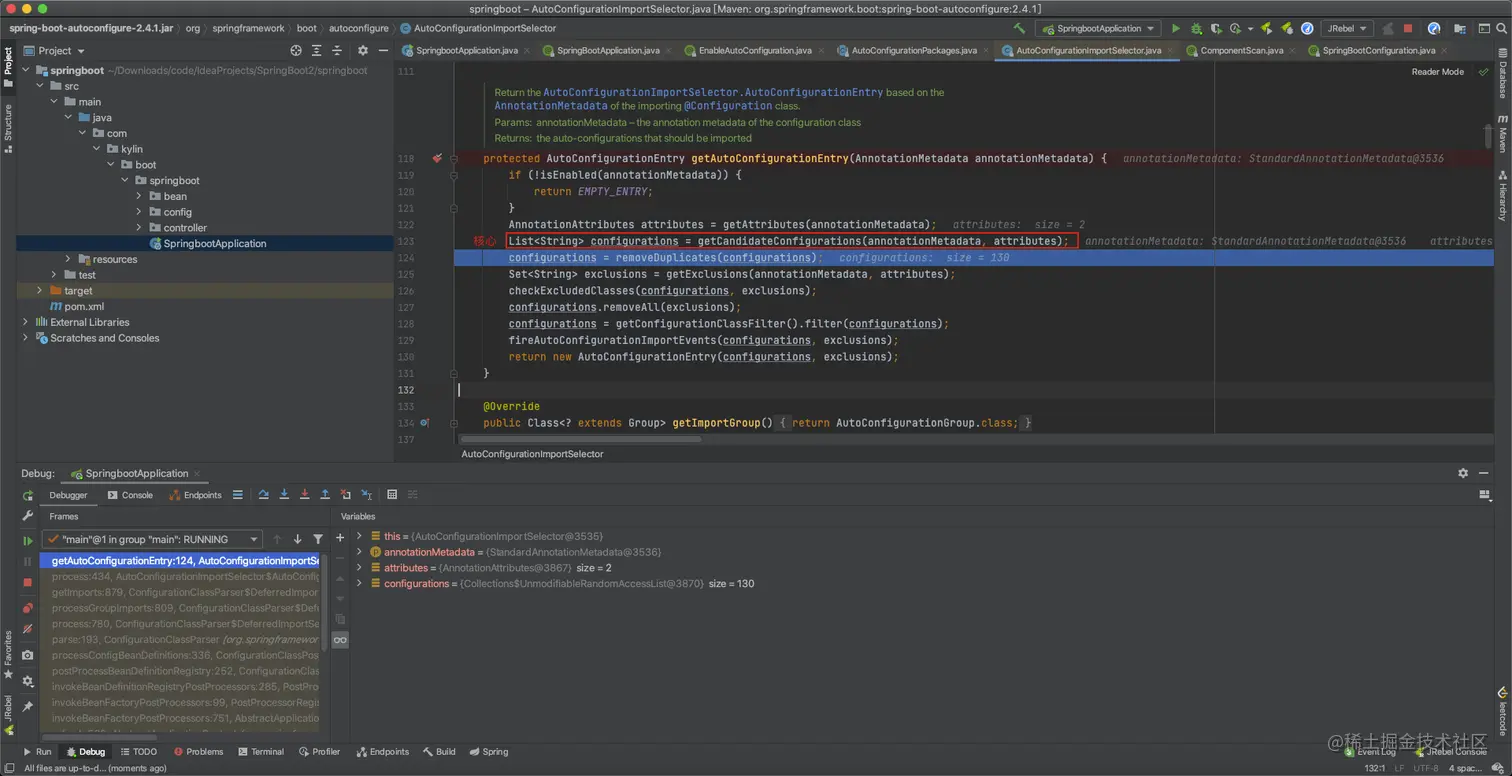Image resolution: width=1512 pixels, height=776 pixels.
Task: Open View Breakpoints in the debug sidebar
Action: click(28, 607)
